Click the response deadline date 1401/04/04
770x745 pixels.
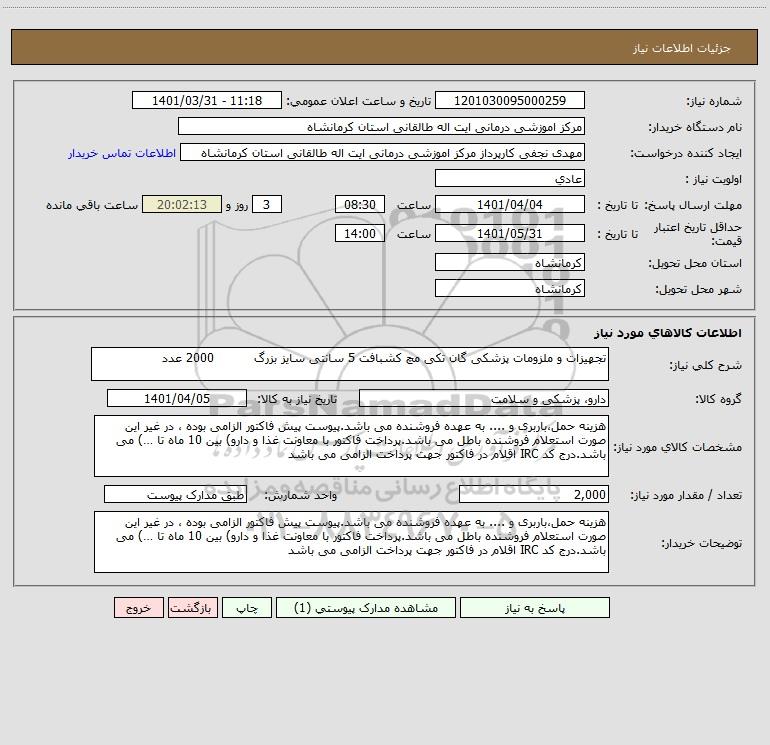(x=510, y=204)
